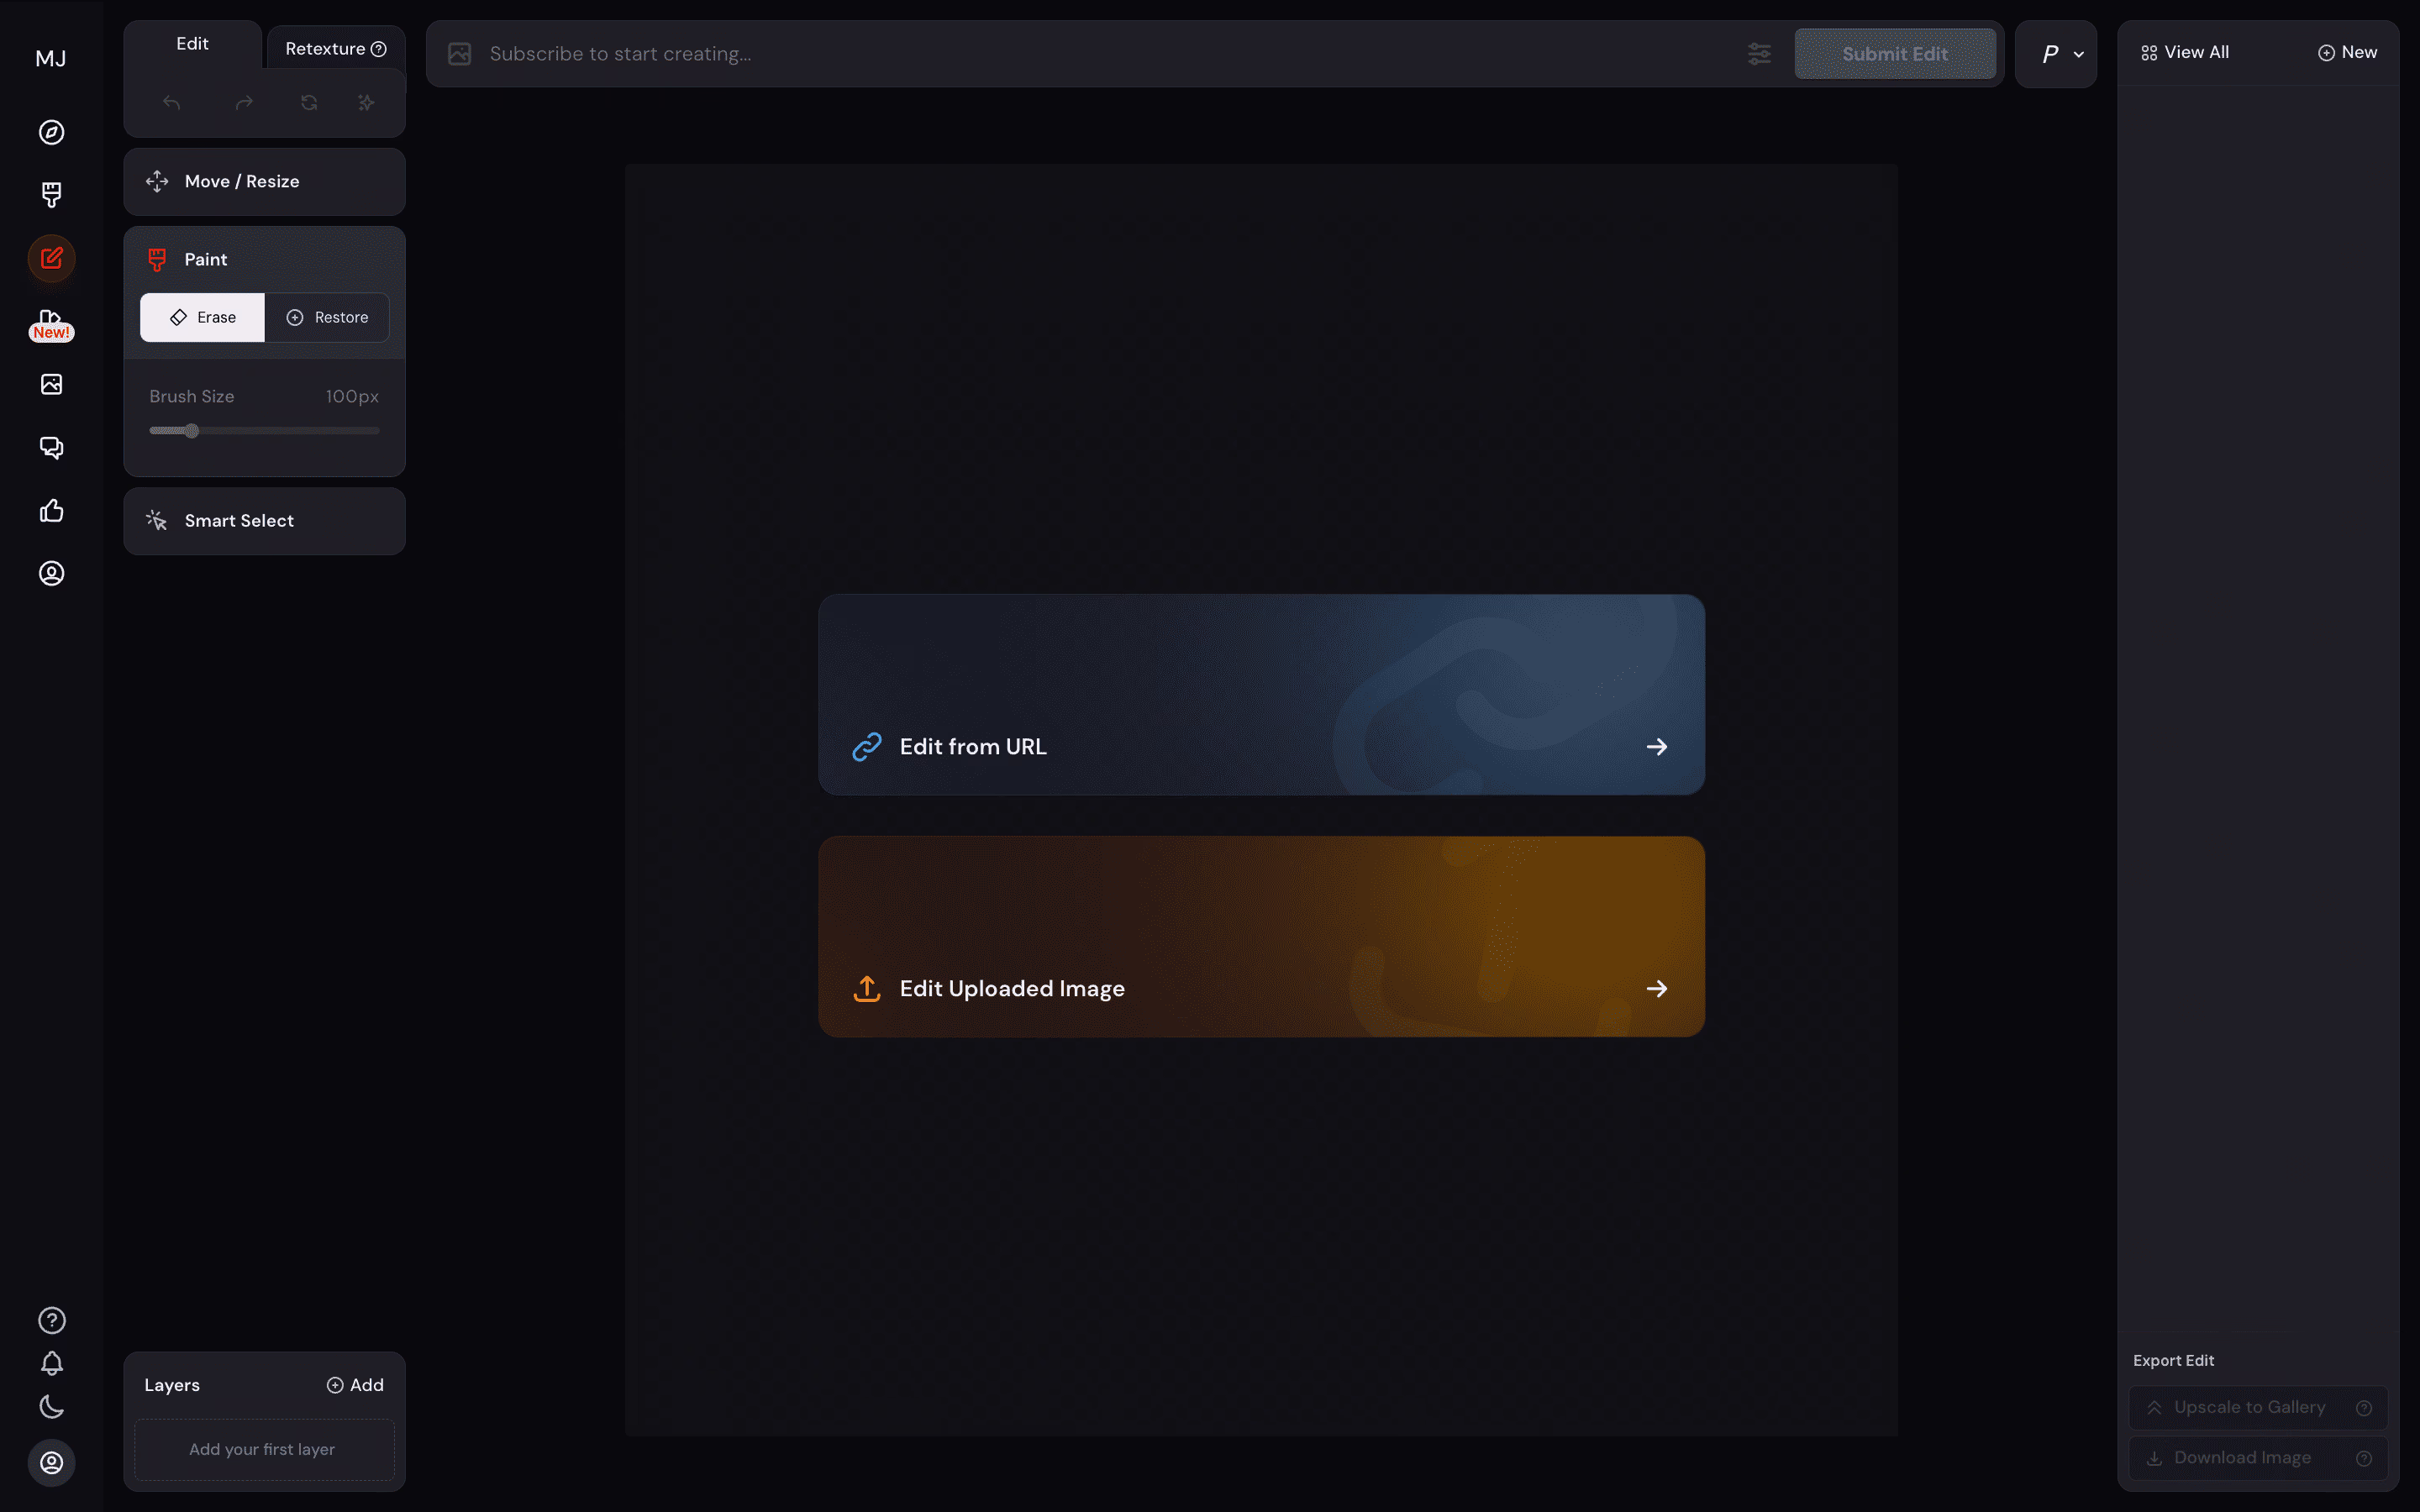The height and width of the screenshot is (1512, 2420).
Task: Click the Download Image button
Action: click(x=2257, y=1458)
